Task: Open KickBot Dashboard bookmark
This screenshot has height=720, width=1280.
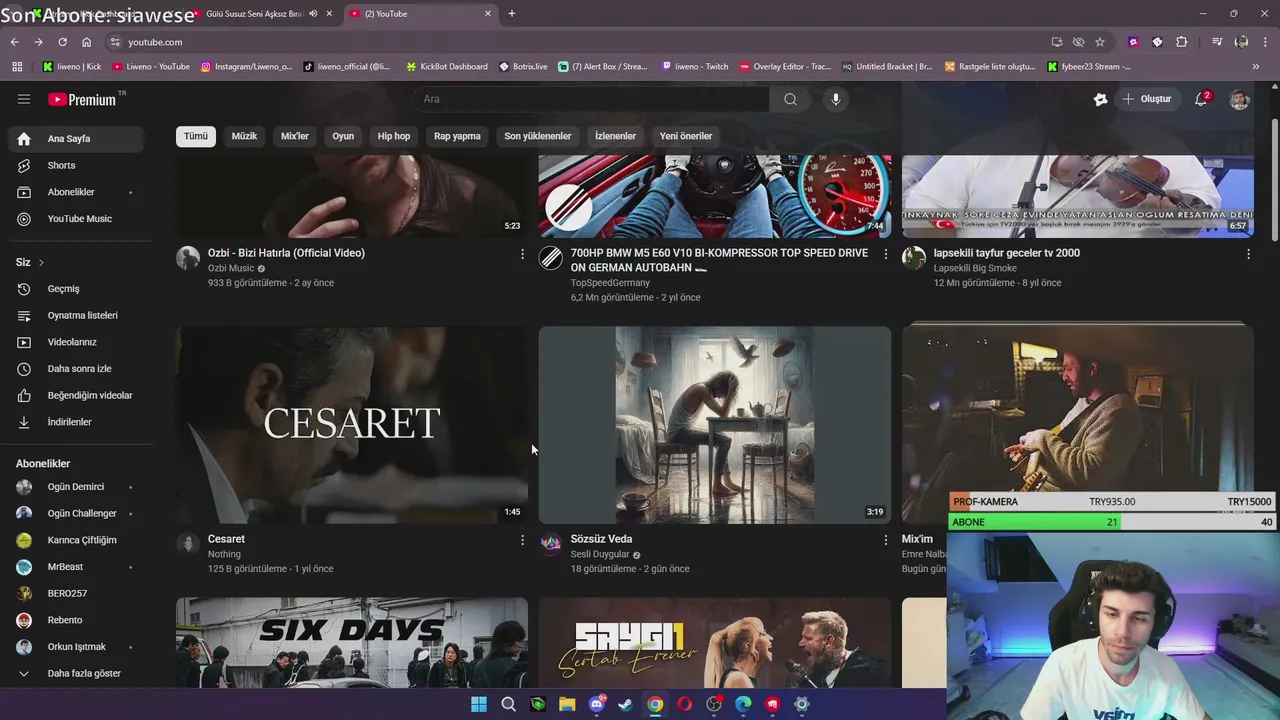Action: pos(446,67)
